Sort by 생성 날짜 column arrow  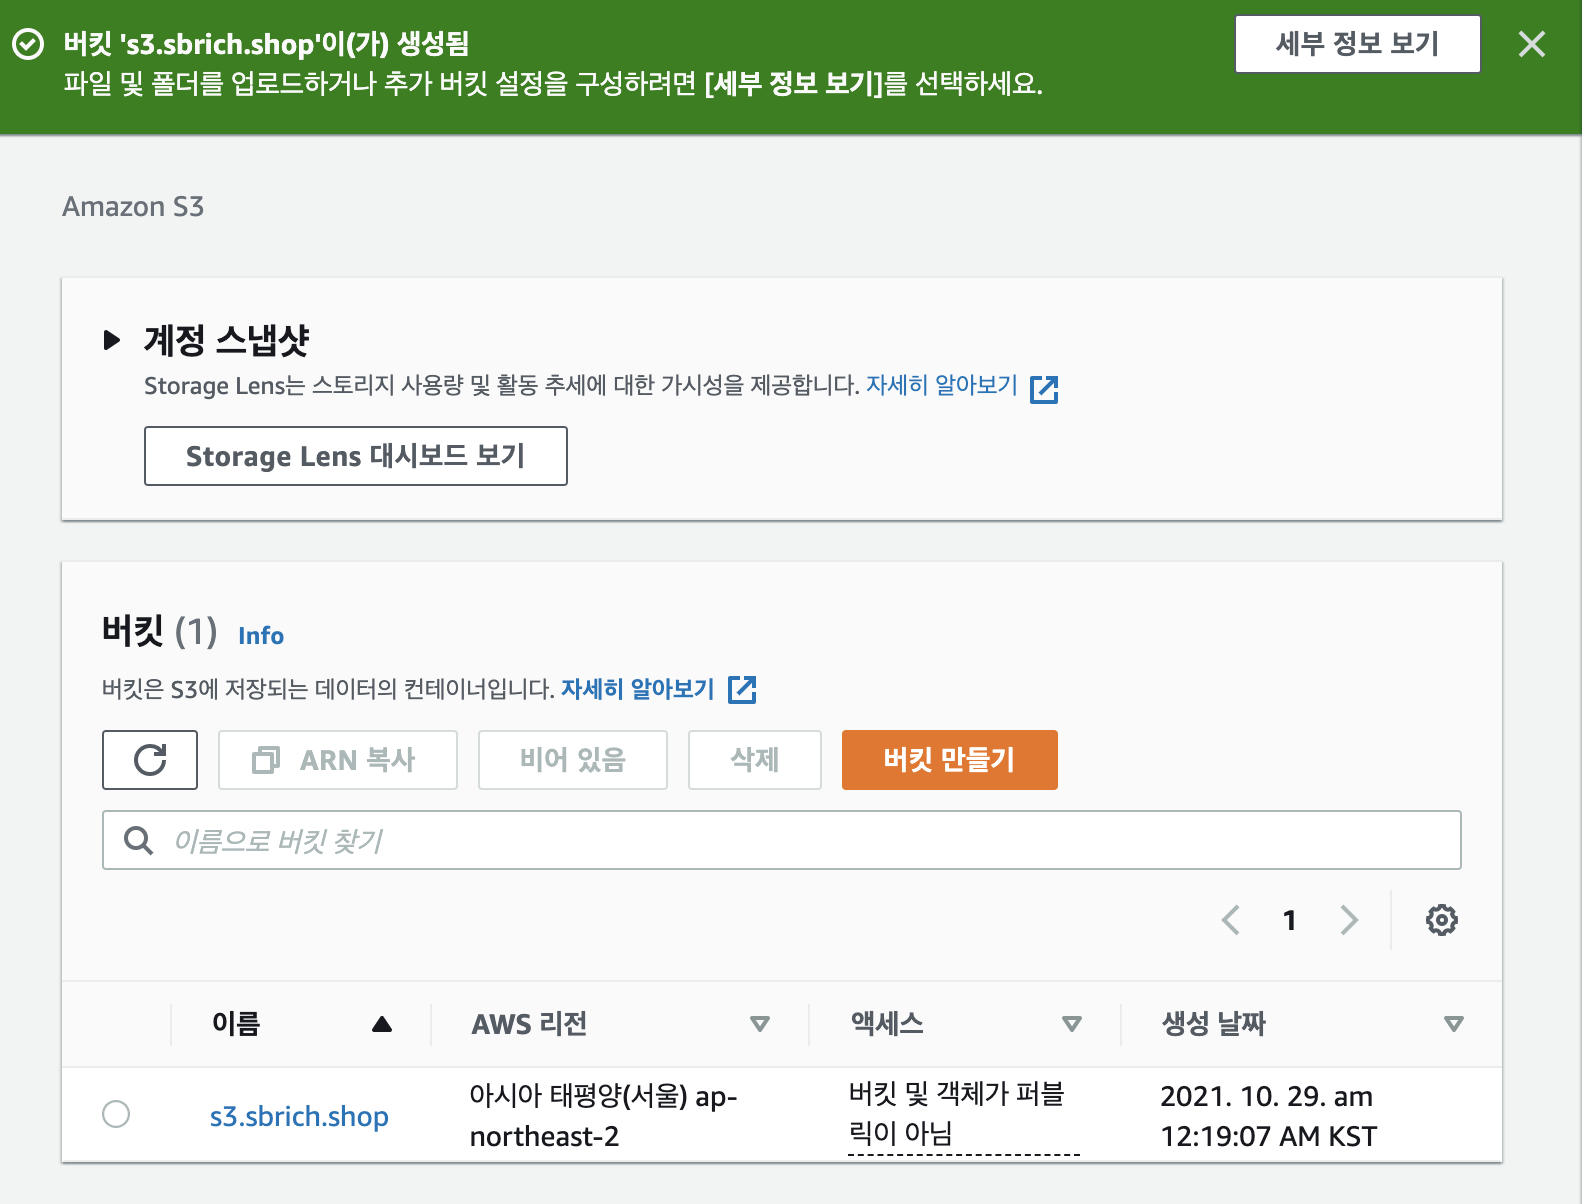point(1454,1024)
